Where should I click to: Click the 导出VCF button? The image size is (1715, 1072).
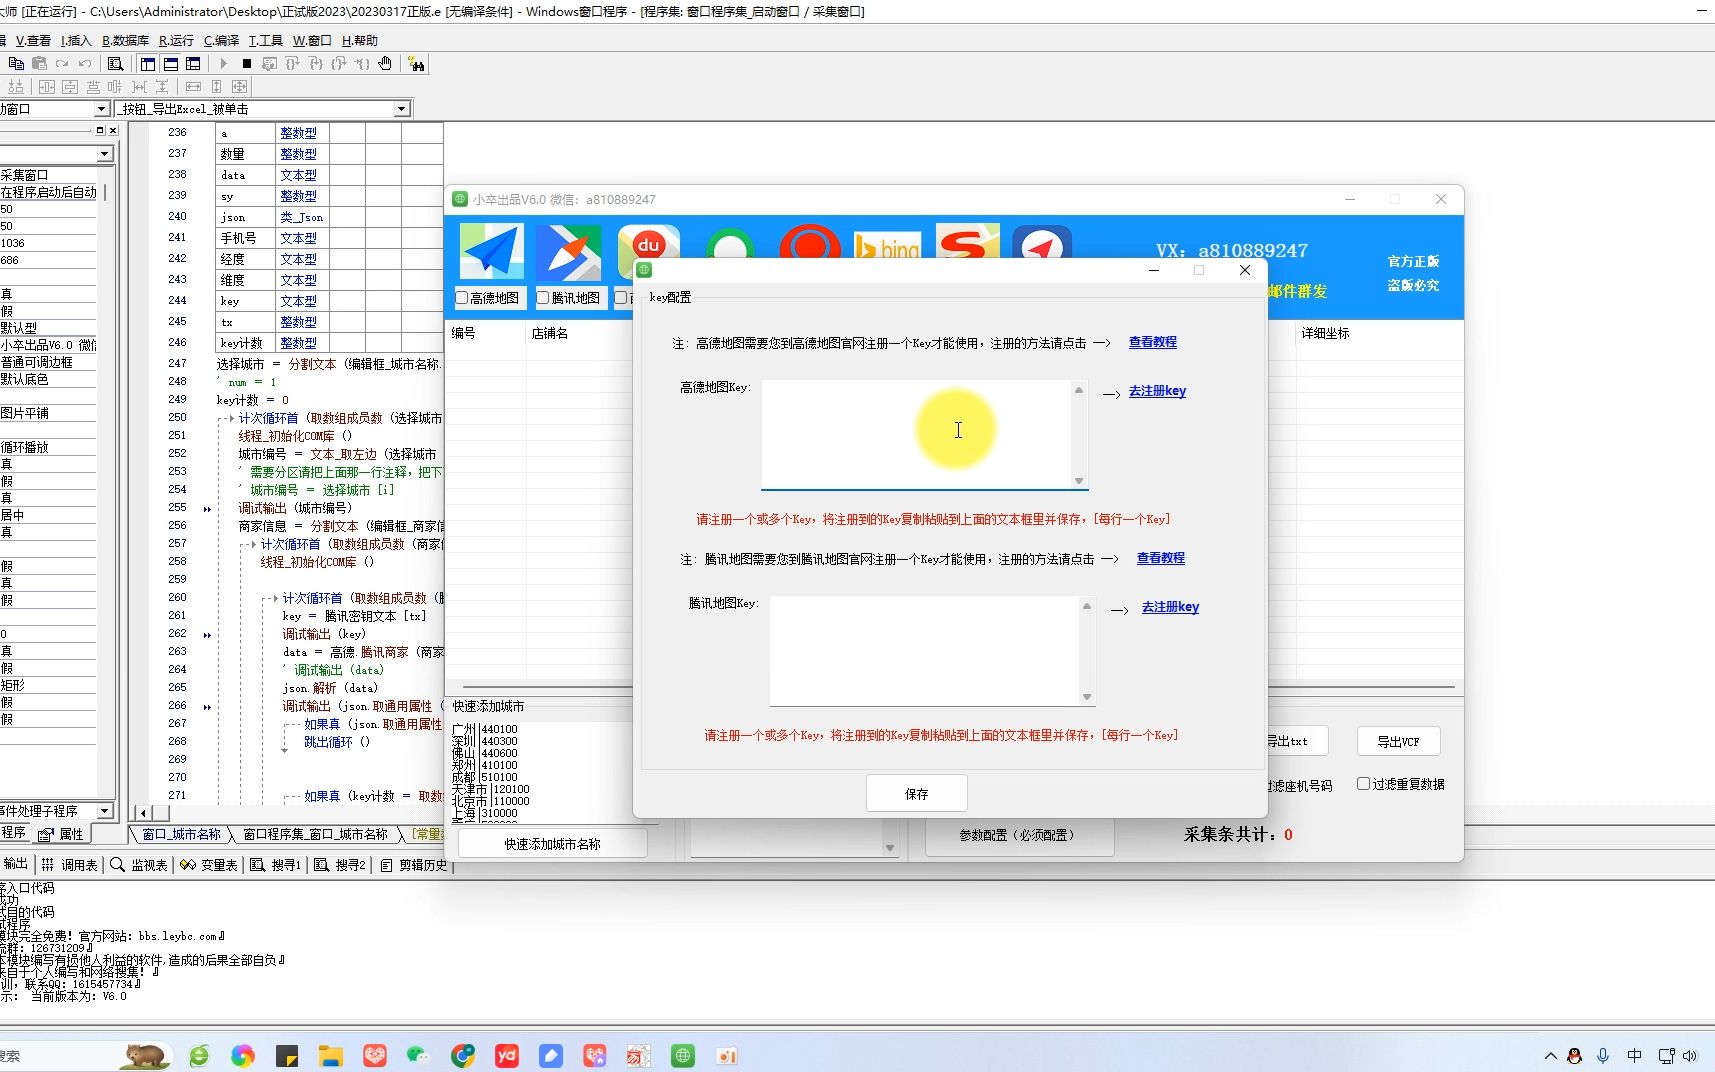tap(1398, 742)
